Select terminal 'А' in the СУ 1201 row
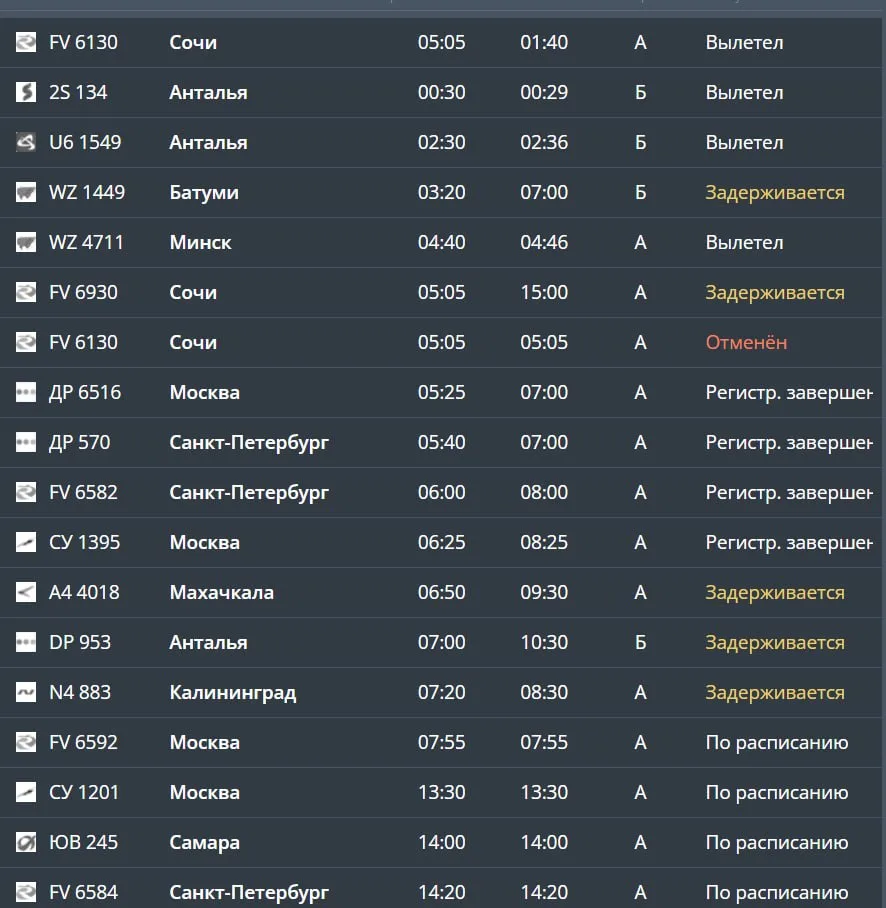This screenshot has height=908, width=886. 640,792
